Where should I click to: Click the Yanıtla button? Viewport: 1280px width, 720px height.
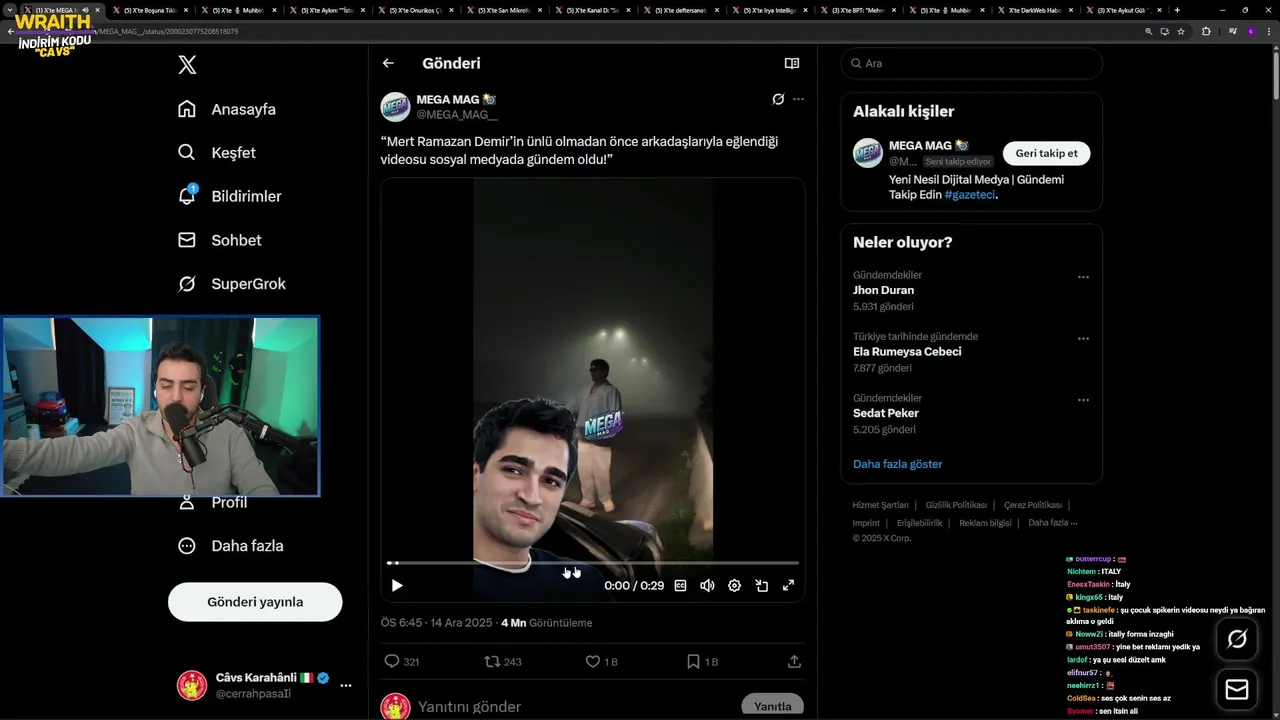(773, 706)
